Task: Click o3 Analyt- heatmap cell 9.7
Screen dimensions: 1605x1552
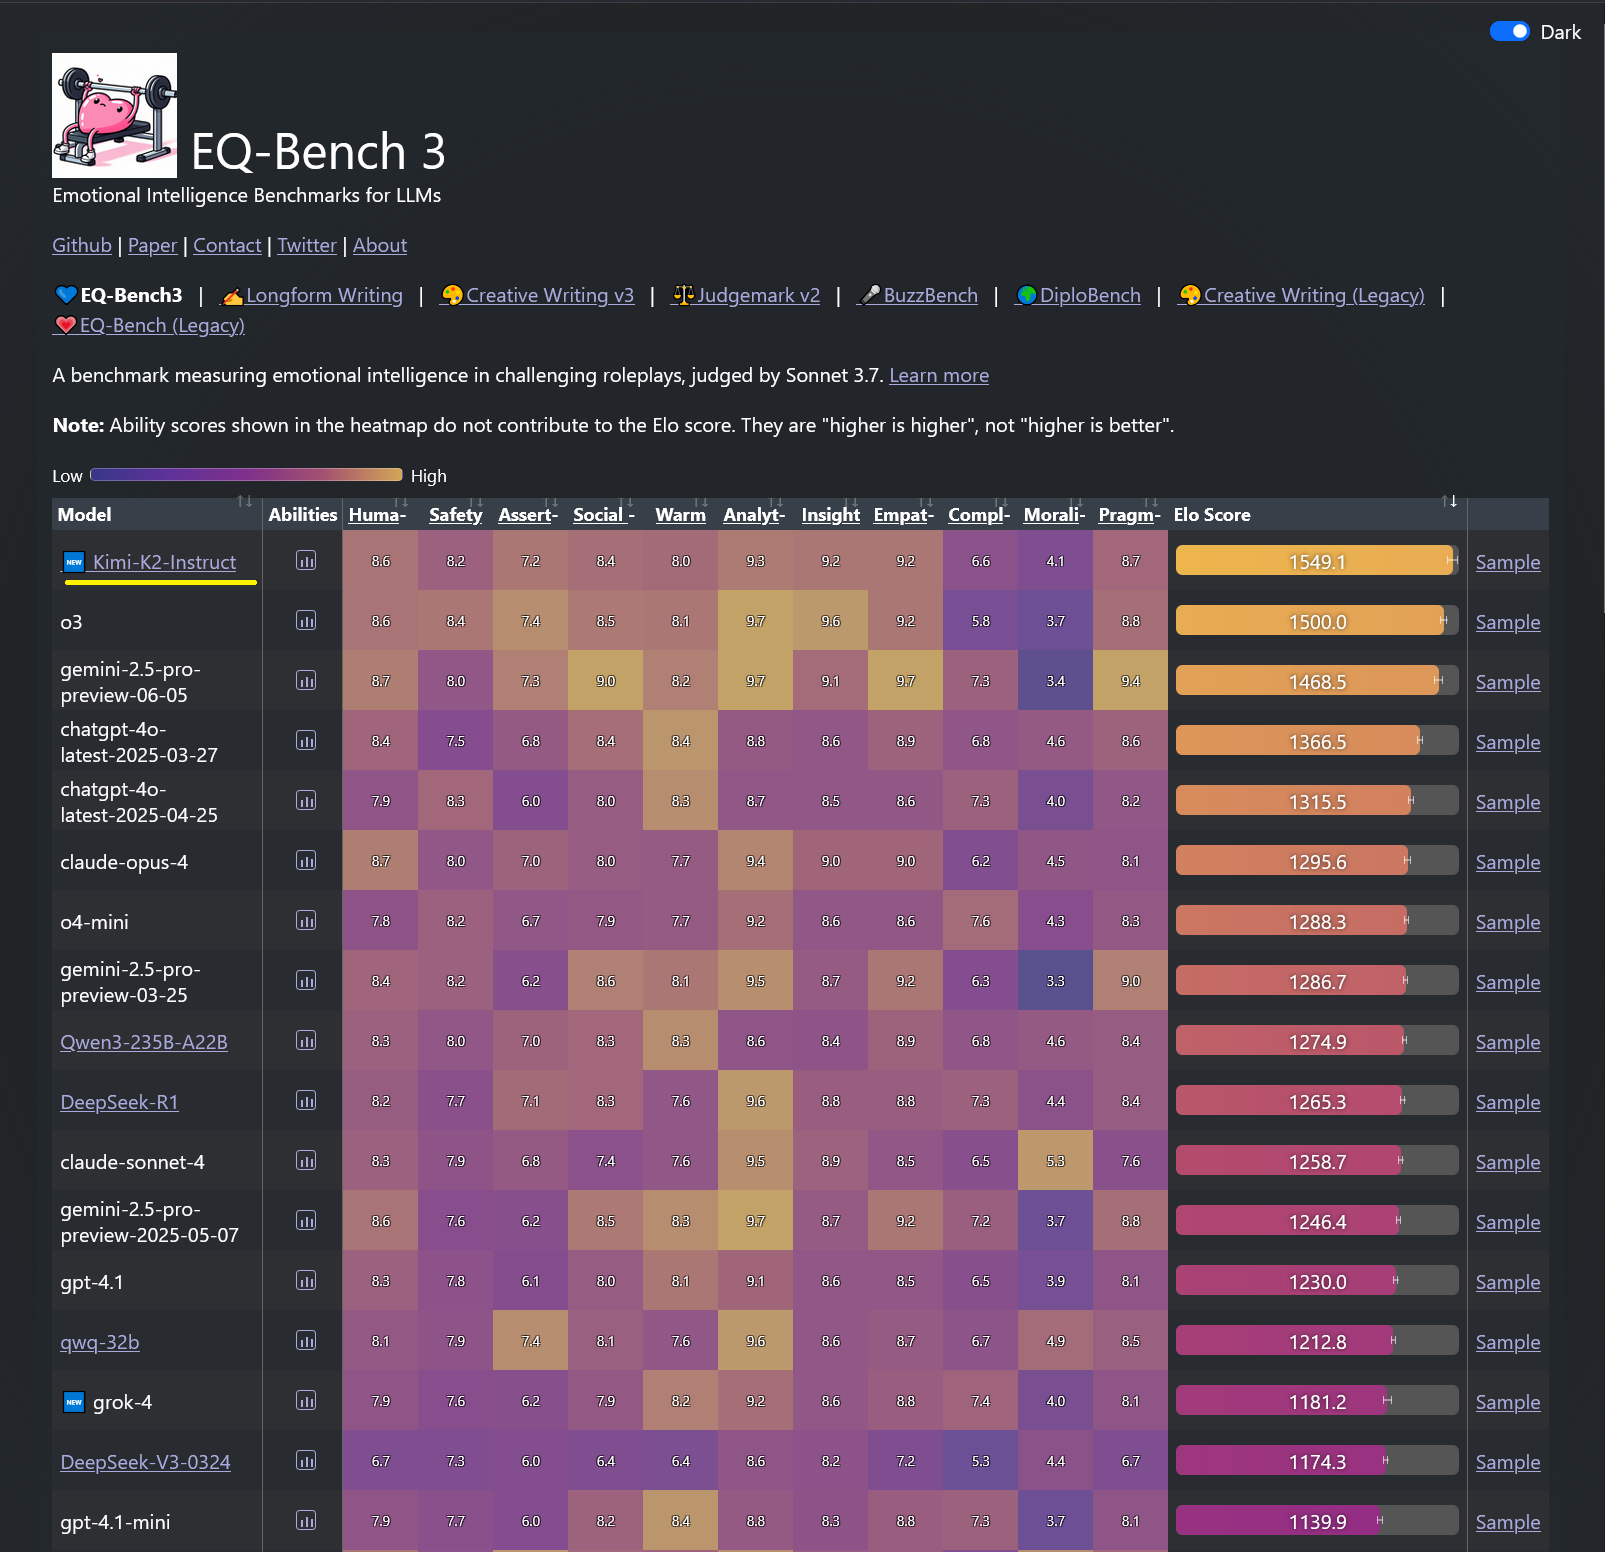Action: [x=755, y=620]
